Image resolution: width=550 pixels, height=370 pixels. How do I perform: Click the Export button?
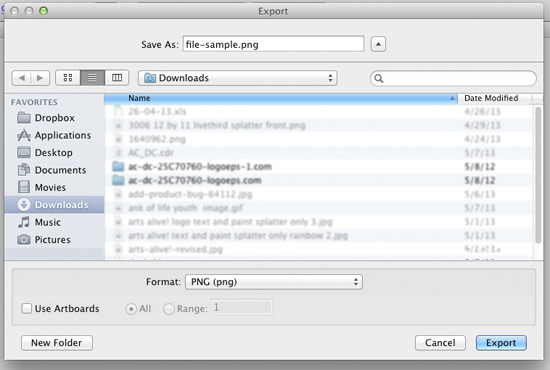pos(501,343)
